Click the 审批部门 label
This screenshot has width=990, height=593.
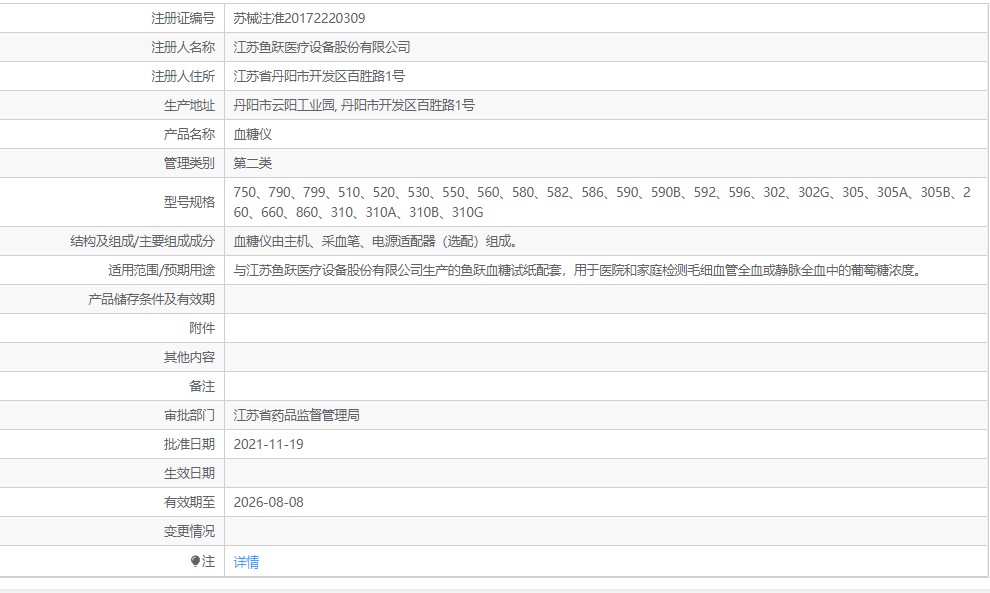(189, 416)
